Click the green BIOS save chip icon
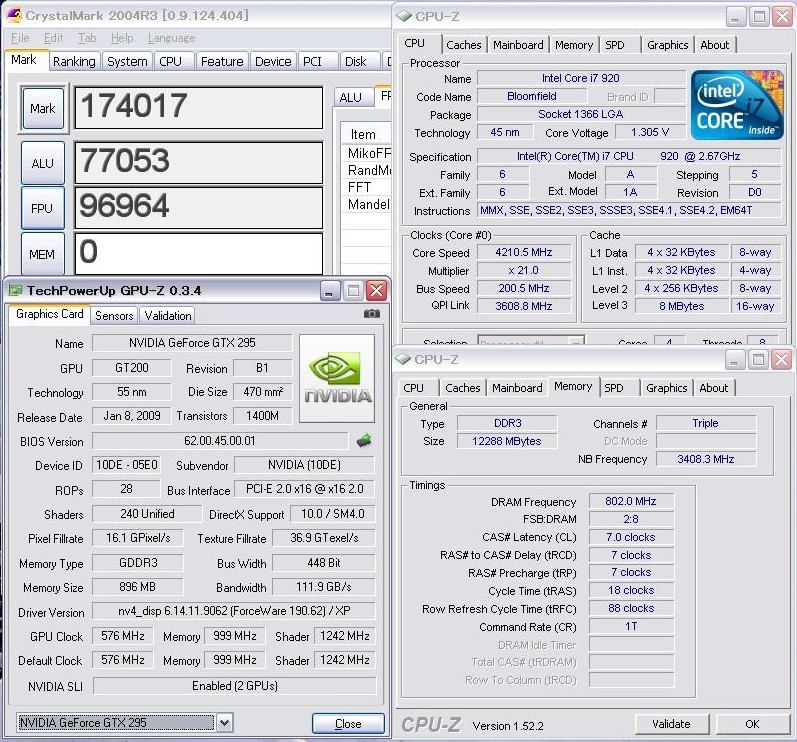The image size is (797, 742). click(364, 440)
